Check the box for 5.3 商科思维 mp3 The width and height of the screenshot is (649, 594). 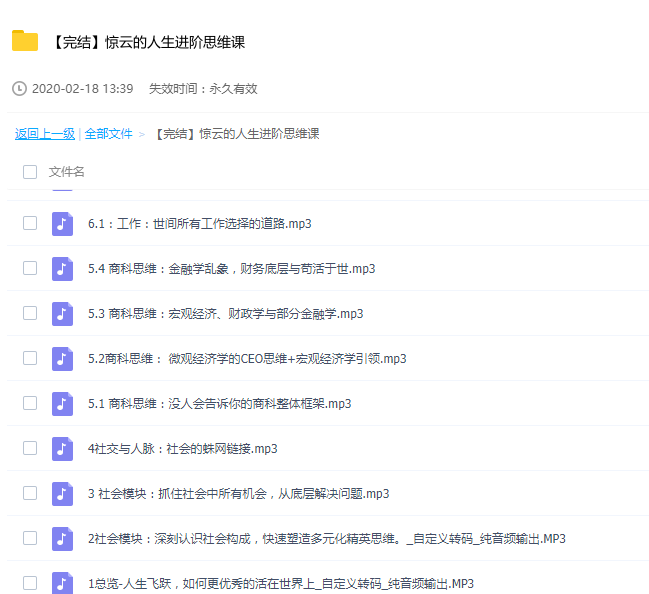click(x=30, y=313)
